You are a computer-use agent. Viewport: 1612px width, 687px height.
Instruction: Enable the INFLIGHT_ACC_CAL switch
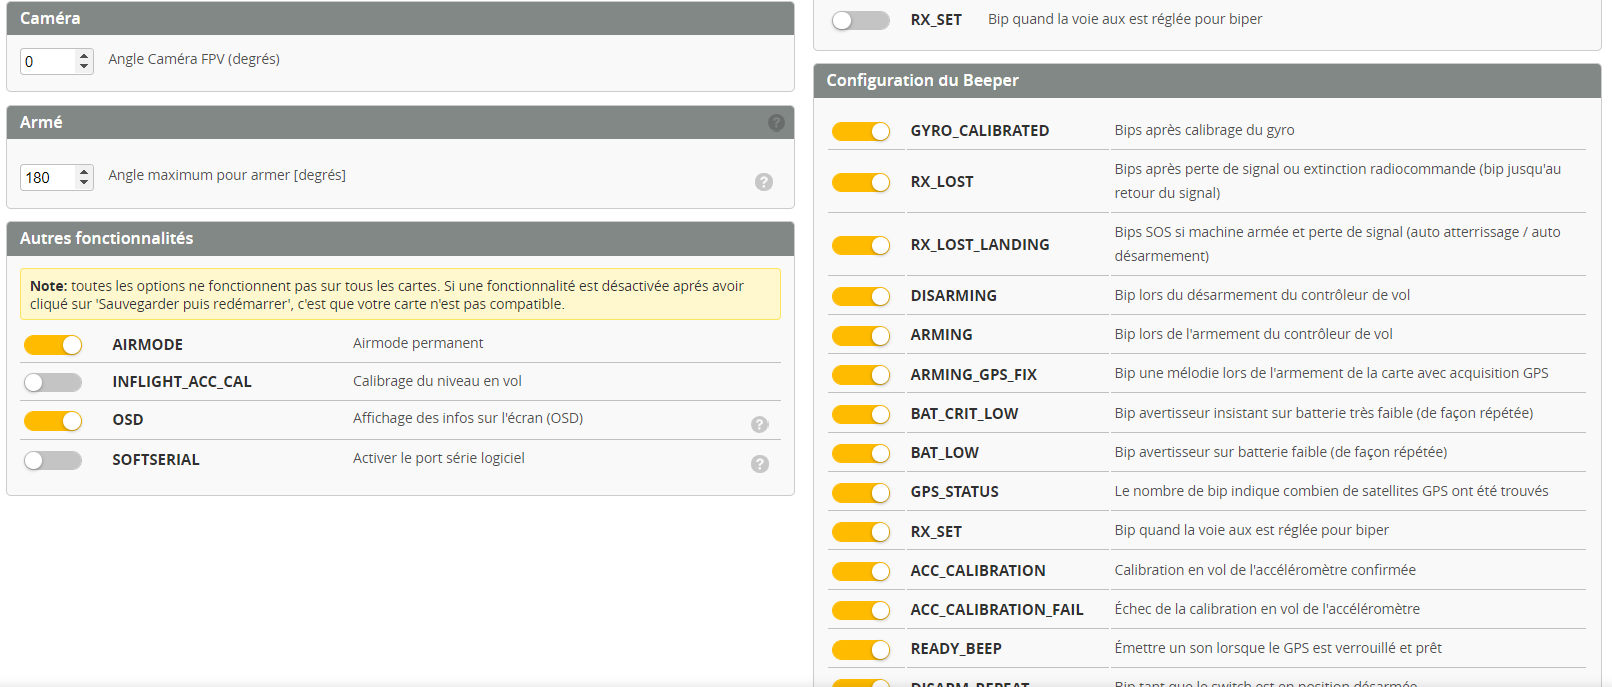coord(53,382)
